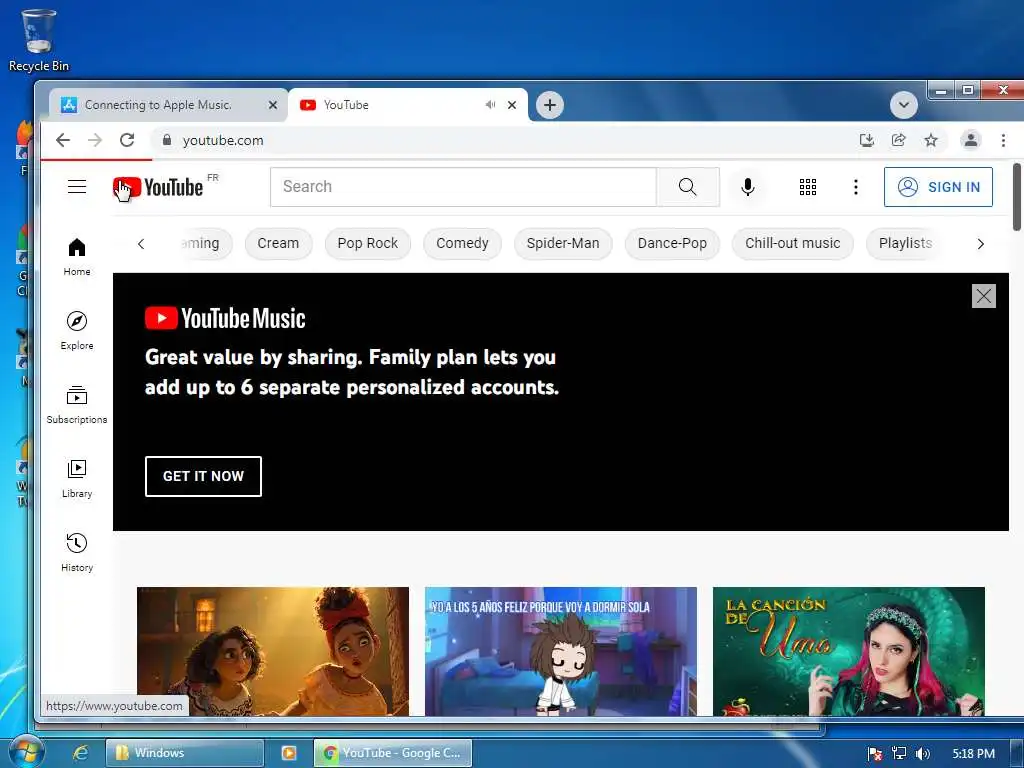Click the youtube.com address bar
Image resolution: width=1024 pixels, height=768 pixels.
point(503,140)
